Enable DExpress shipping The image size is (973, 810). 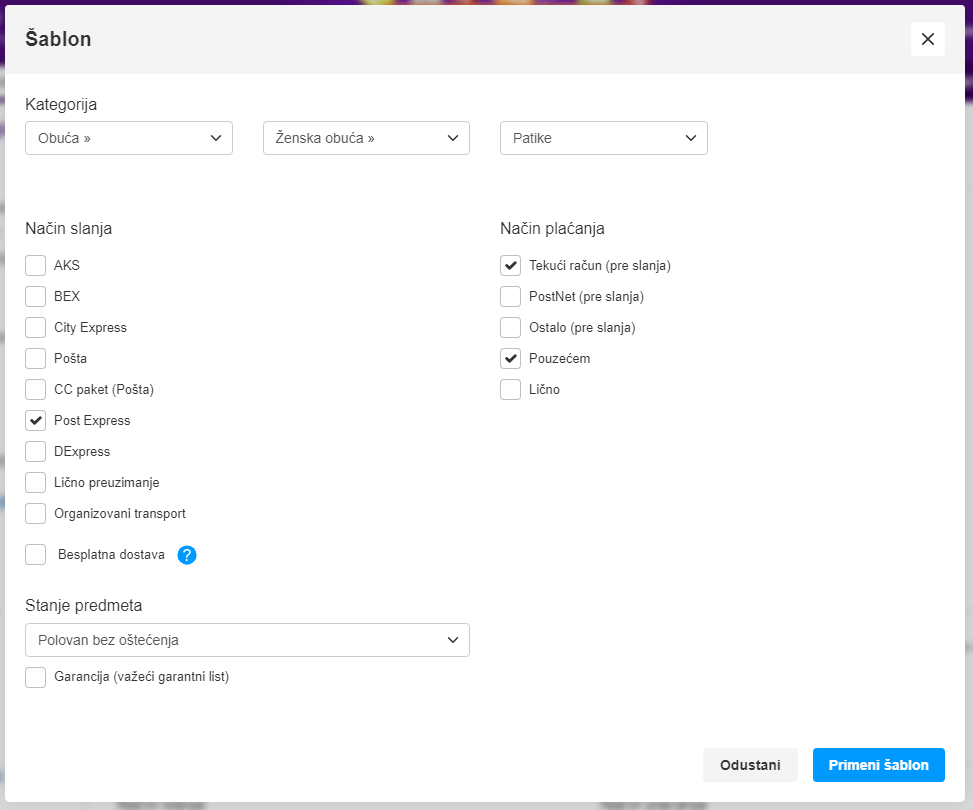tap(35, 452)
